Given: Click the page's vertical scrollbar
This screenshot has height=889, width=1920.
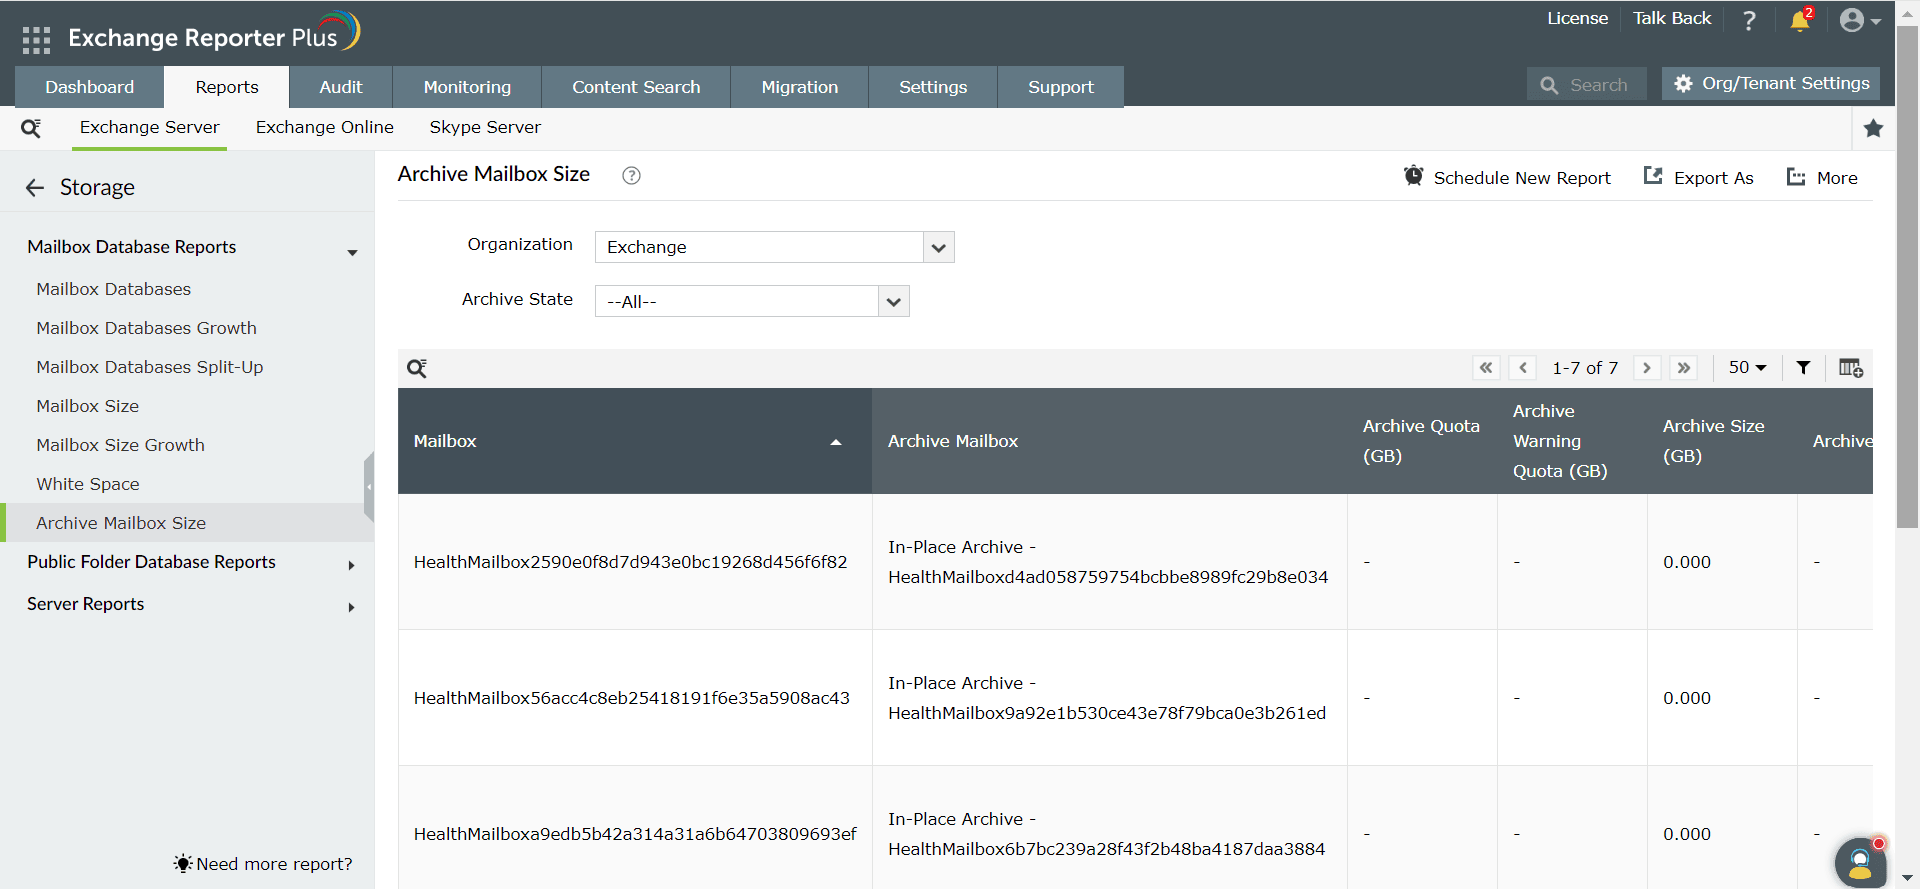Looking at the screenshot, I should click(1907, 276).
